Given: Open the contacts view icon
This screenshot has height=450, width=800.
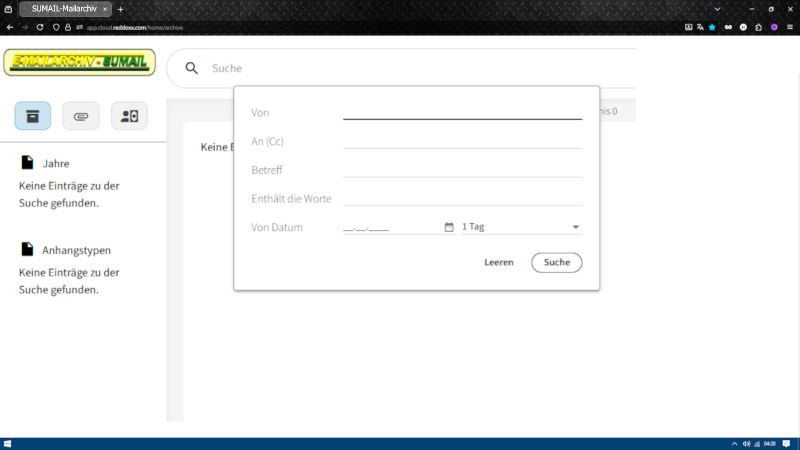Looking at the screenshot, I should pyautogui.click(x=129, y=116).
